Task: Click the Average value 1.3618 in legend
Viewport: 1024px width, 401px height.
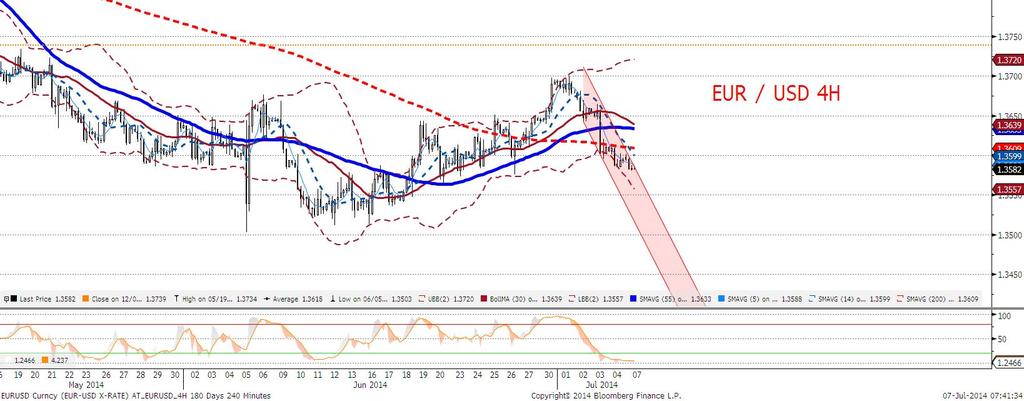Action: (312, 299)
